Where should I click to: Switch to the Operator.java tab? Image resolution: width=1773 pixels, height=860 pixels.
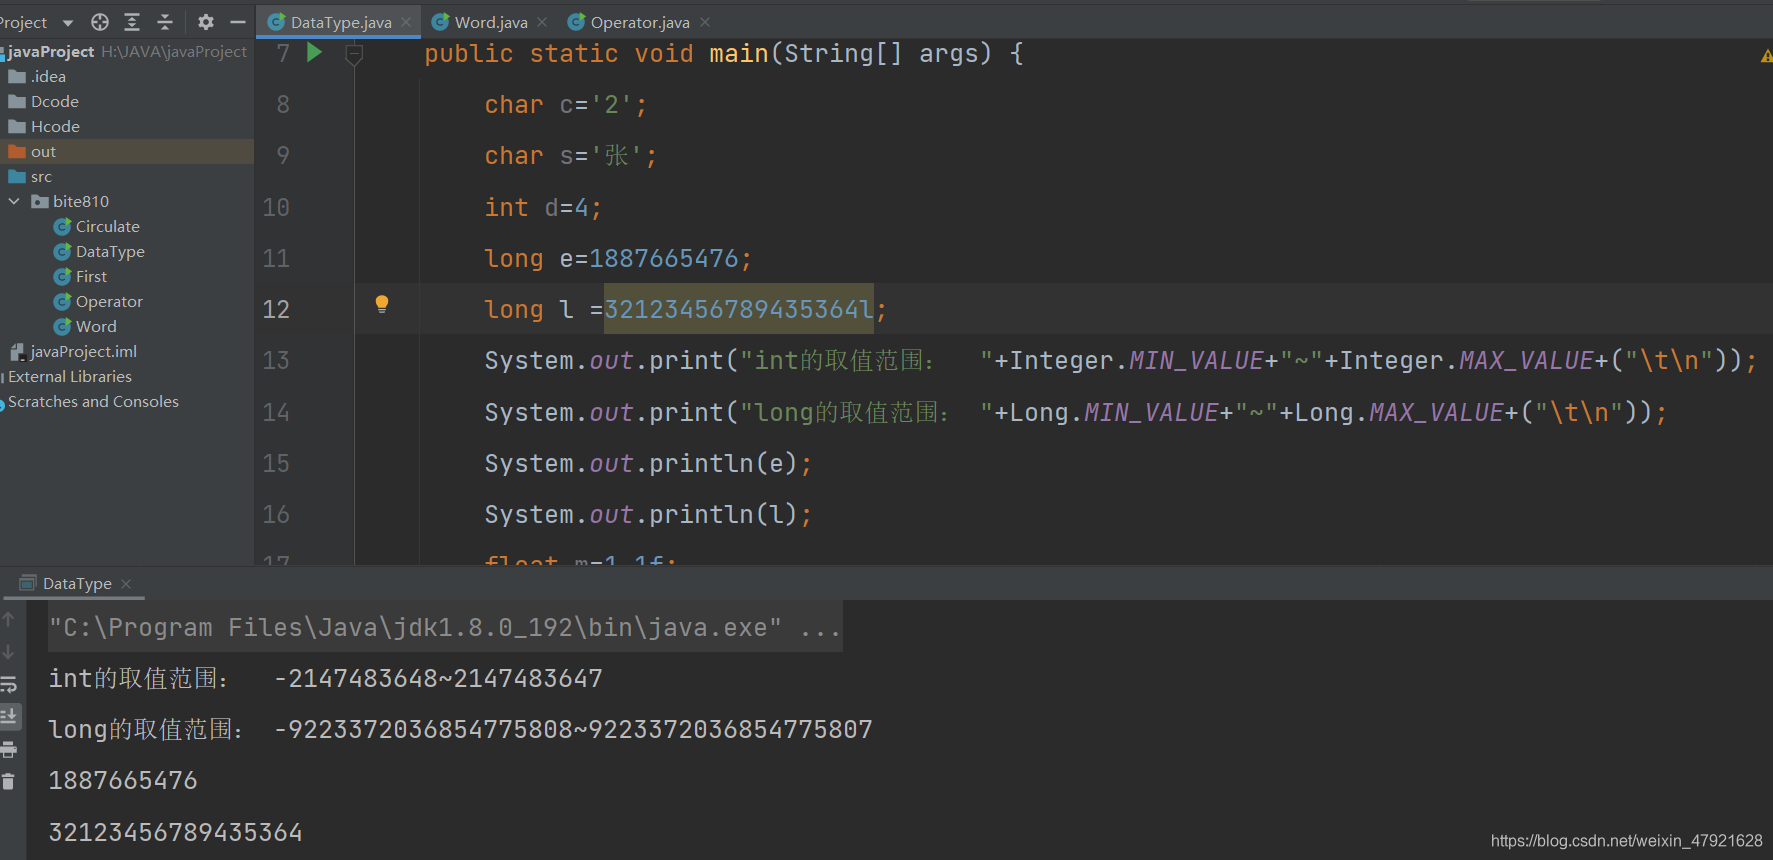[x=640, y=22]
